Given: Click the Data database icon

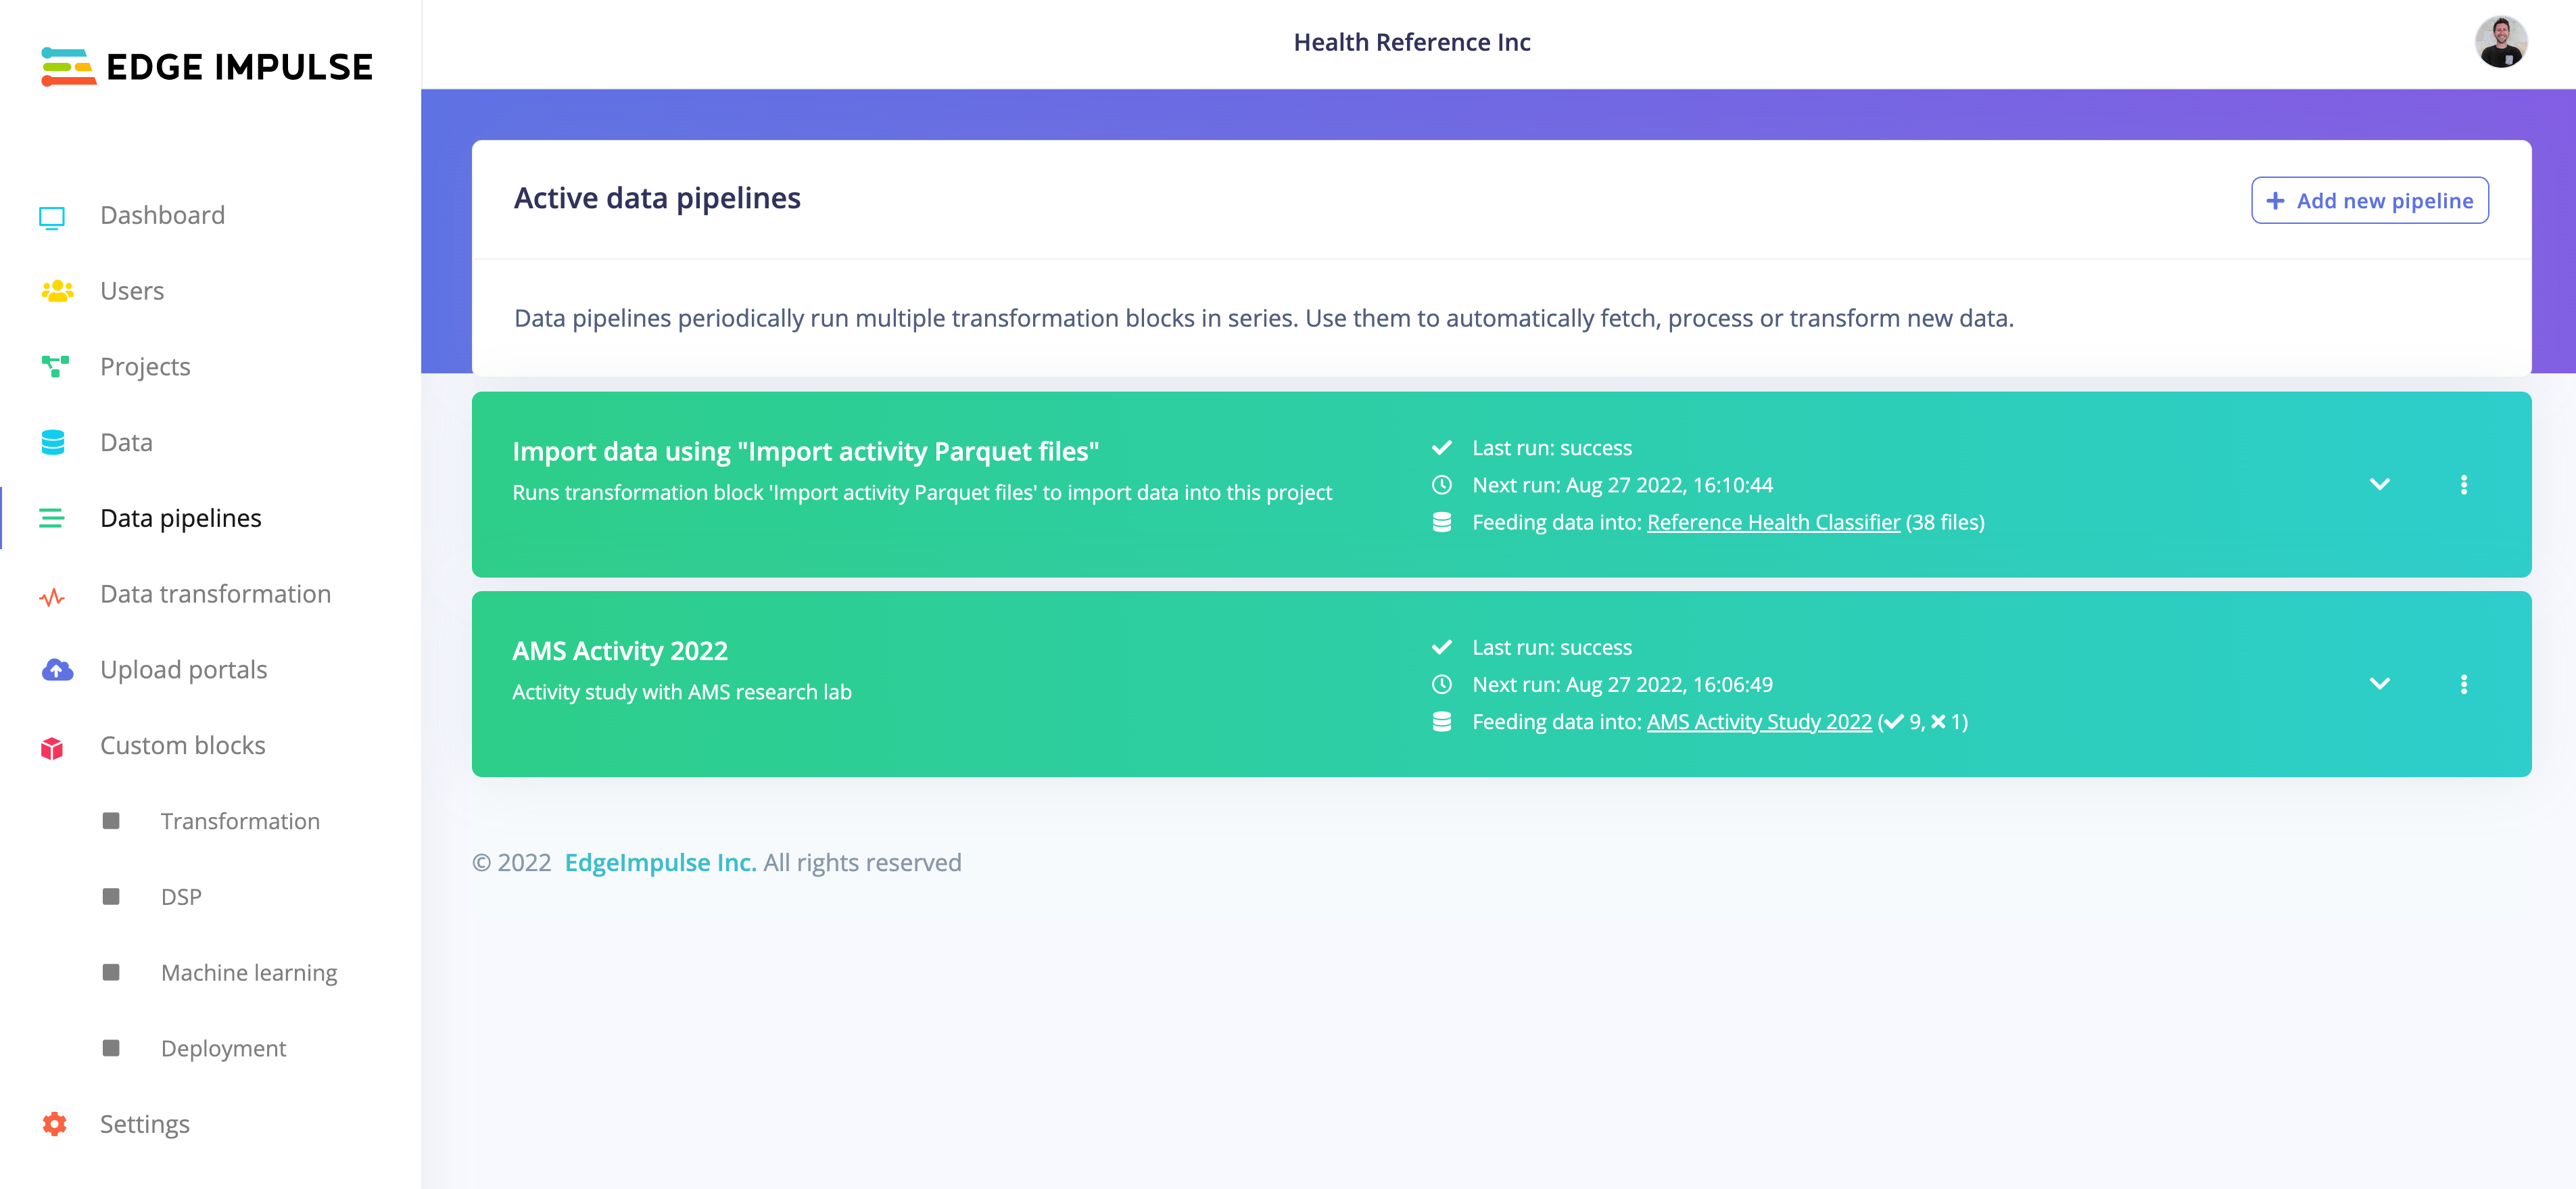Looking at the screenshot, I should coord(53,442).
